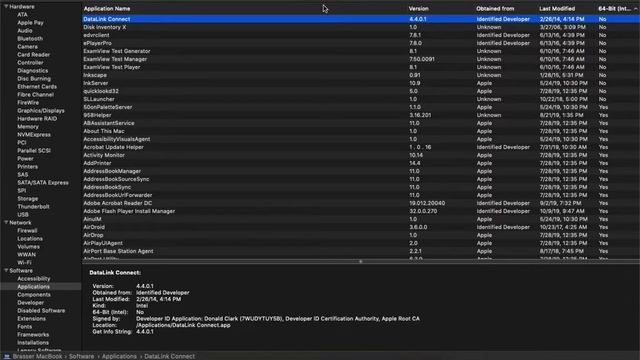Select Accessibility under Software

point(33,279)
